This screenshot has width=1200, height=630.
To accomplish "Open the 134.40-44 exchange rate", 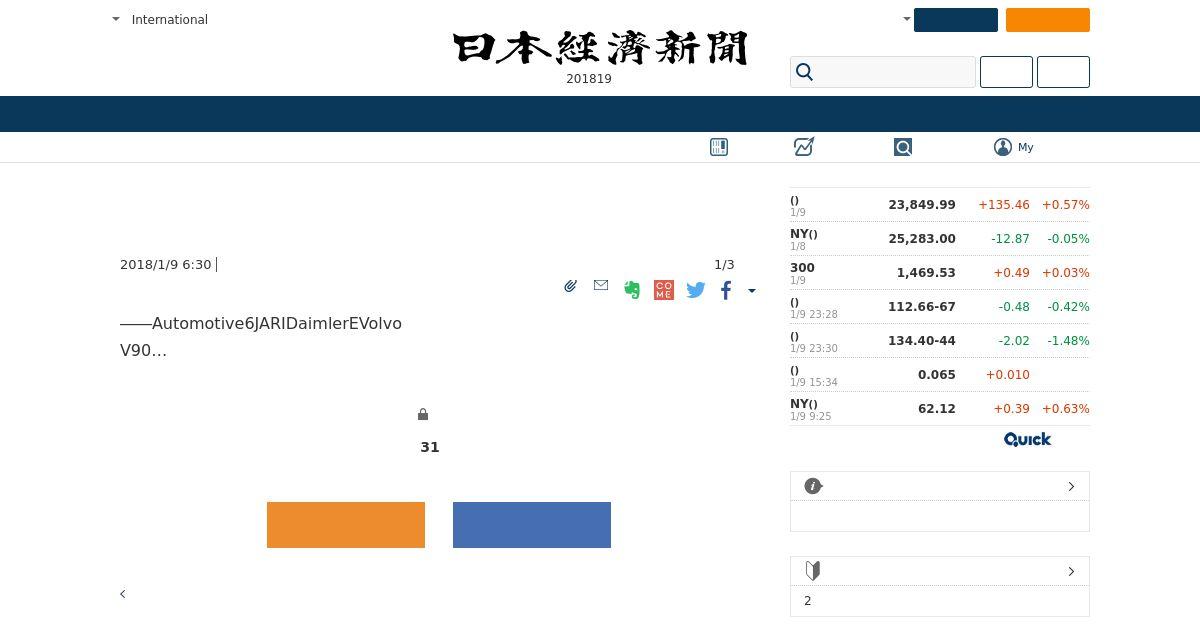I will pos(922,340).
